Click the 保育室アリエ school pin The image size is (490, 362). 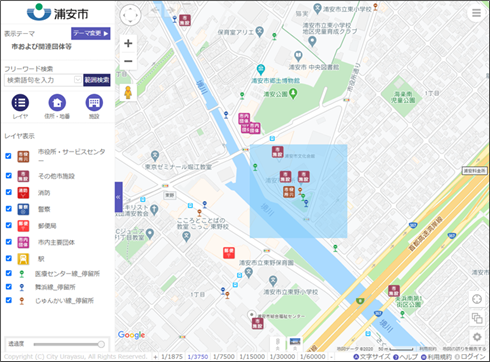(259, 32)
